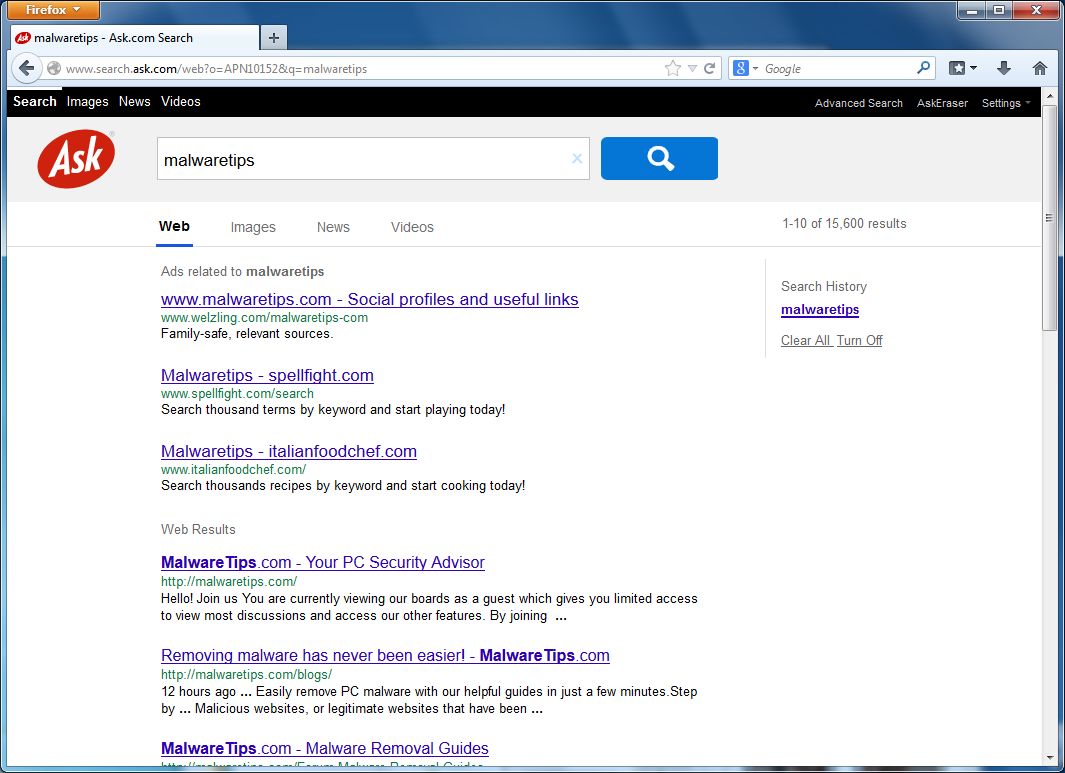Click the www.welzling.com/malwaretips-com URL text
Viewport: 1065px width, 773px height.
pyautogui.click(x=264, y=317)
